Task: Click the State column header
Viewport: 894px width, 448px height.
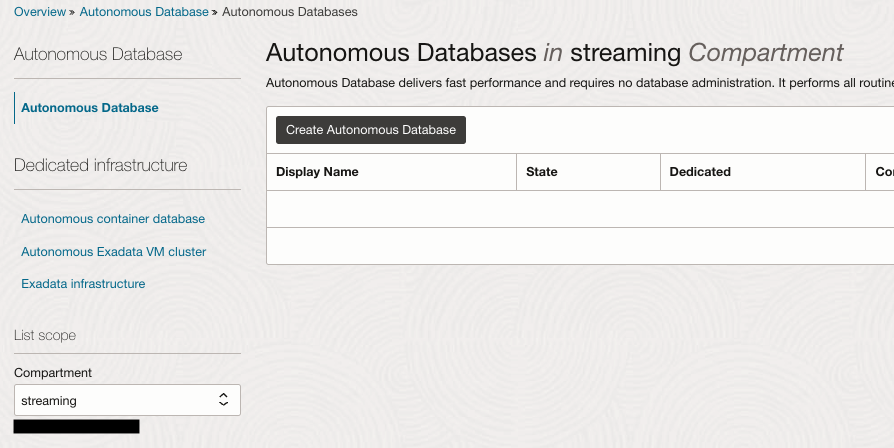Action: click(542, 172)
